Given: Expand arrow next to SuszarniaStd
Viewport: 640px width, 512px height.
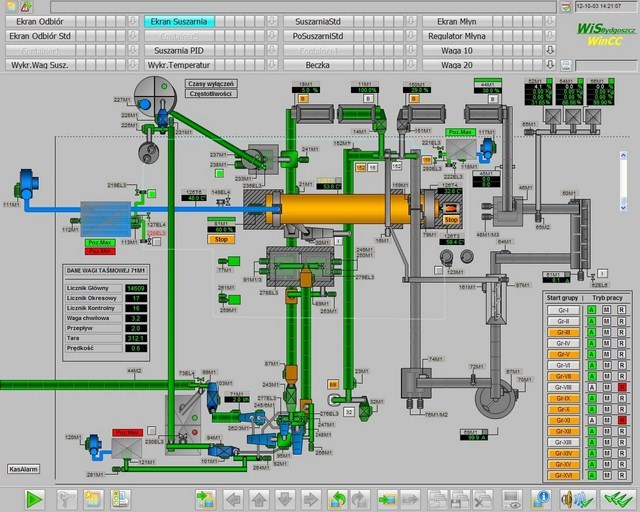Looking at the screenshot, I should point(411,21).
